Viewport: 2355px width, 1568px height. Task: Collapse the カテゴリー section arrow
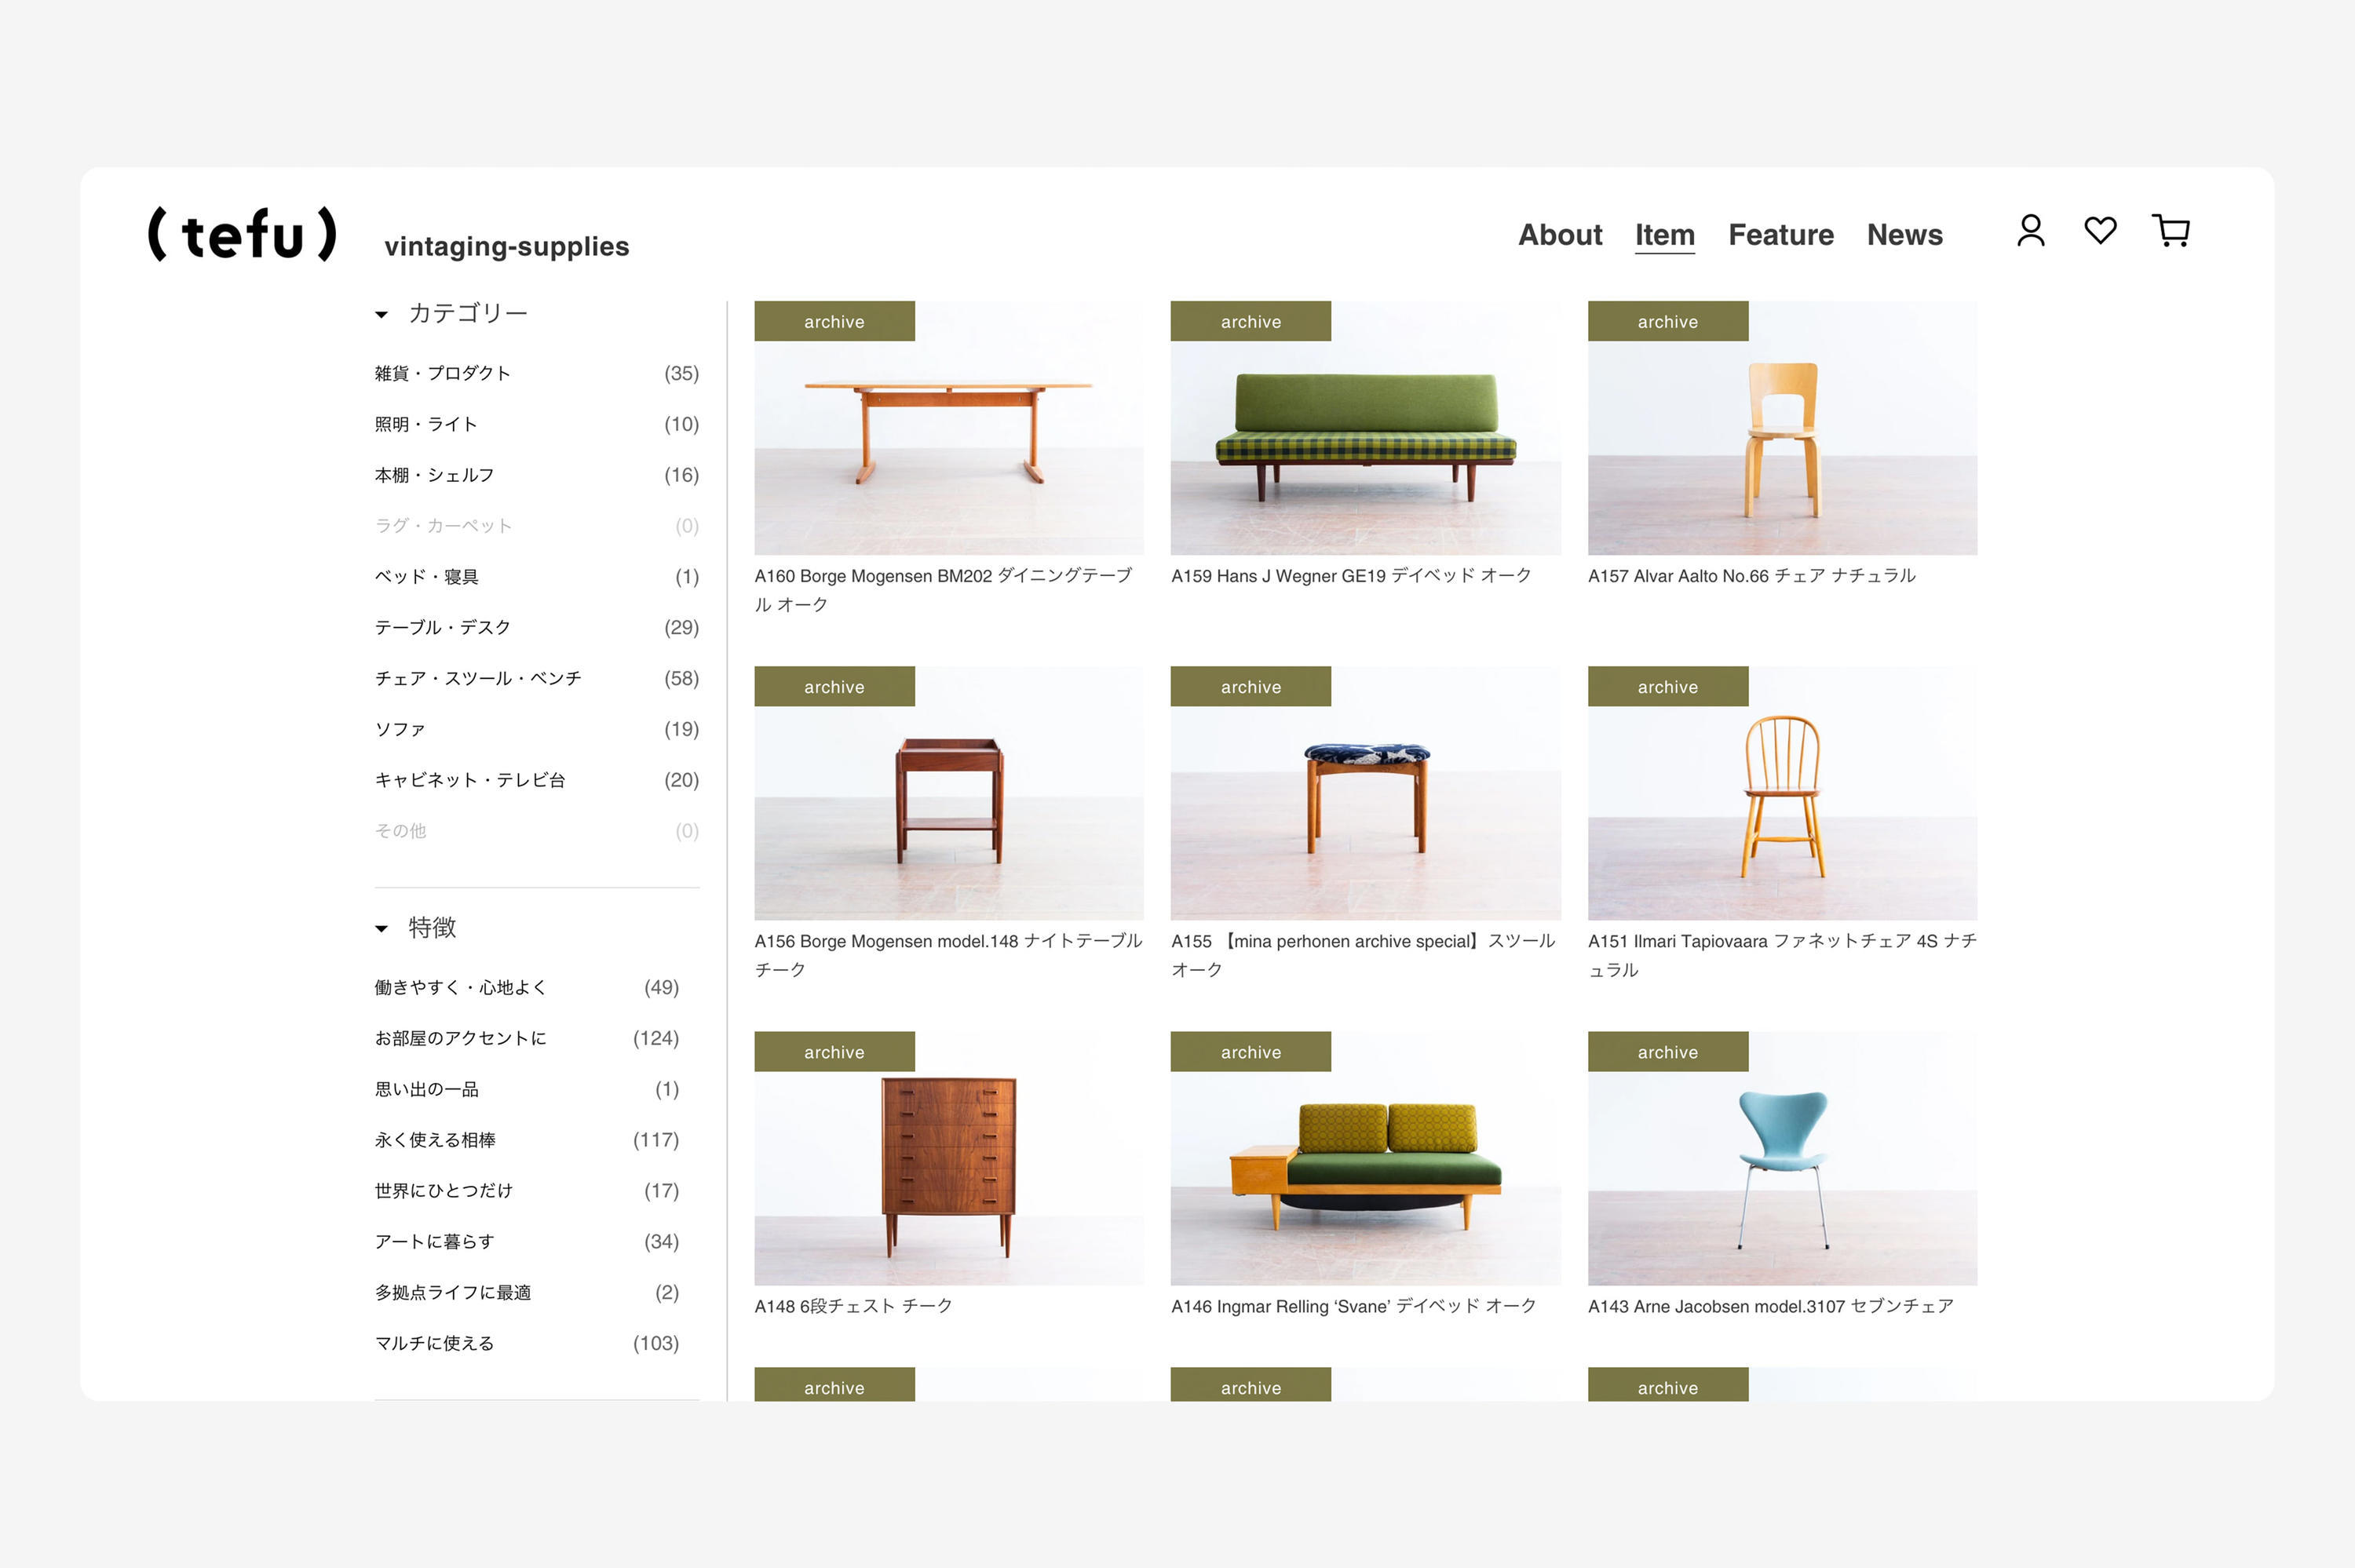point(381,315)
